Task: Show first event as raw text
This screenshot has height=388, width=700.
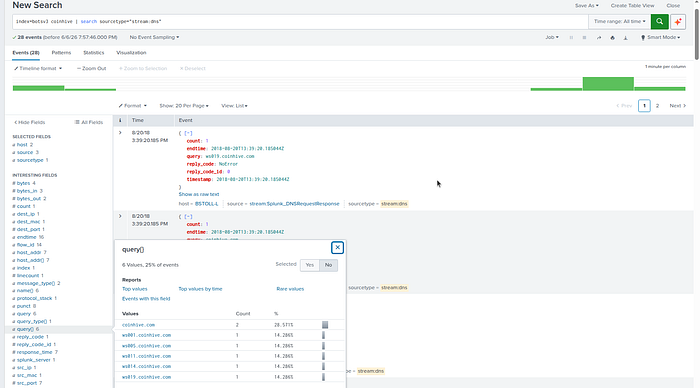Action: click(x=199, y=194)
